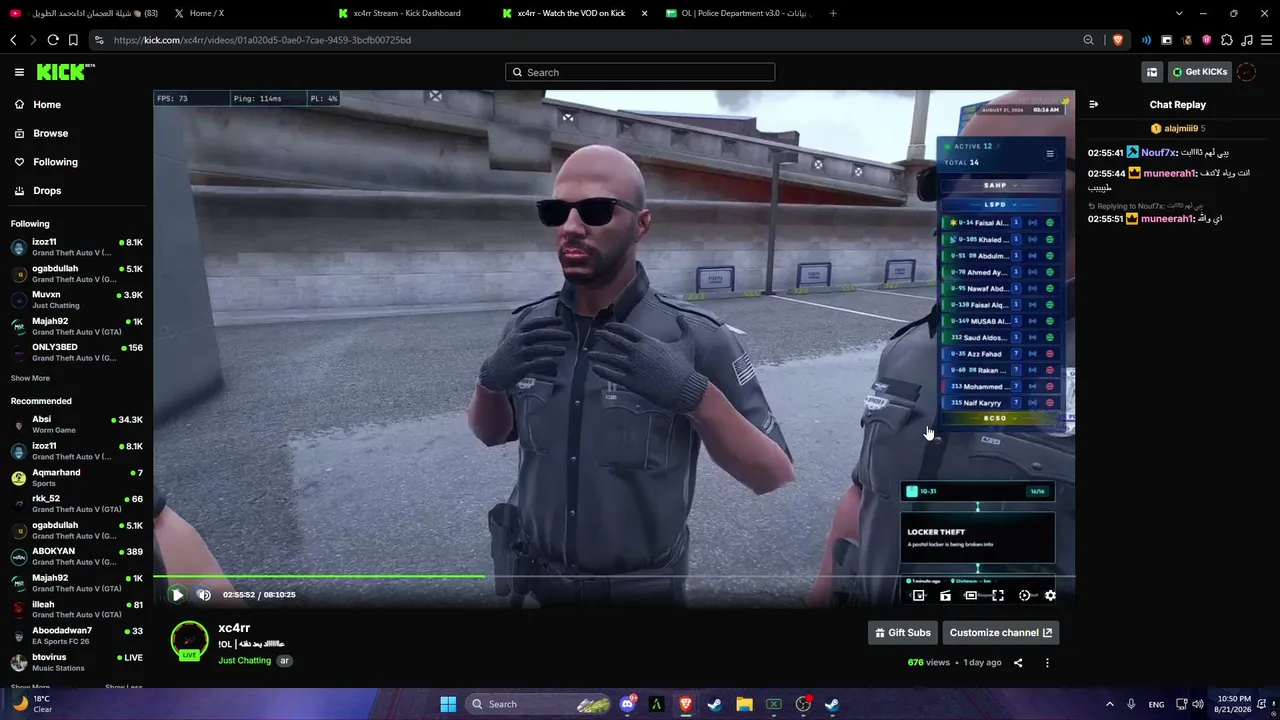
Task: Open Aboodadwan7 recommended channel
Action: coord(77,635)
